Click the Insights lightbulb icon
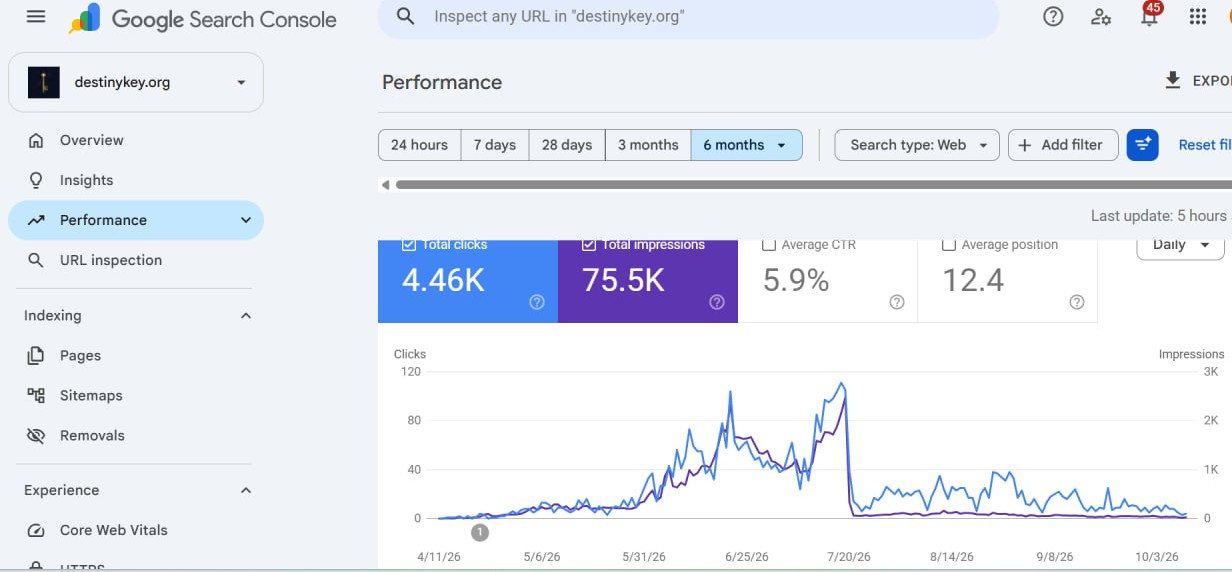 36,180
